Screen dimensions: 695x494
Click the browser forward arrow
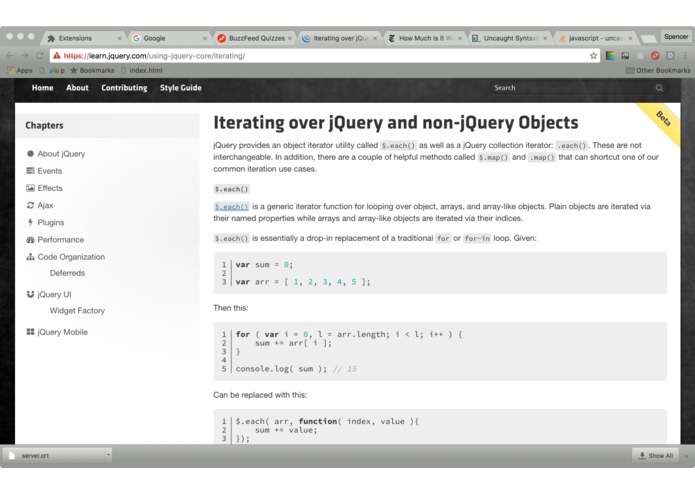[25, 55]
